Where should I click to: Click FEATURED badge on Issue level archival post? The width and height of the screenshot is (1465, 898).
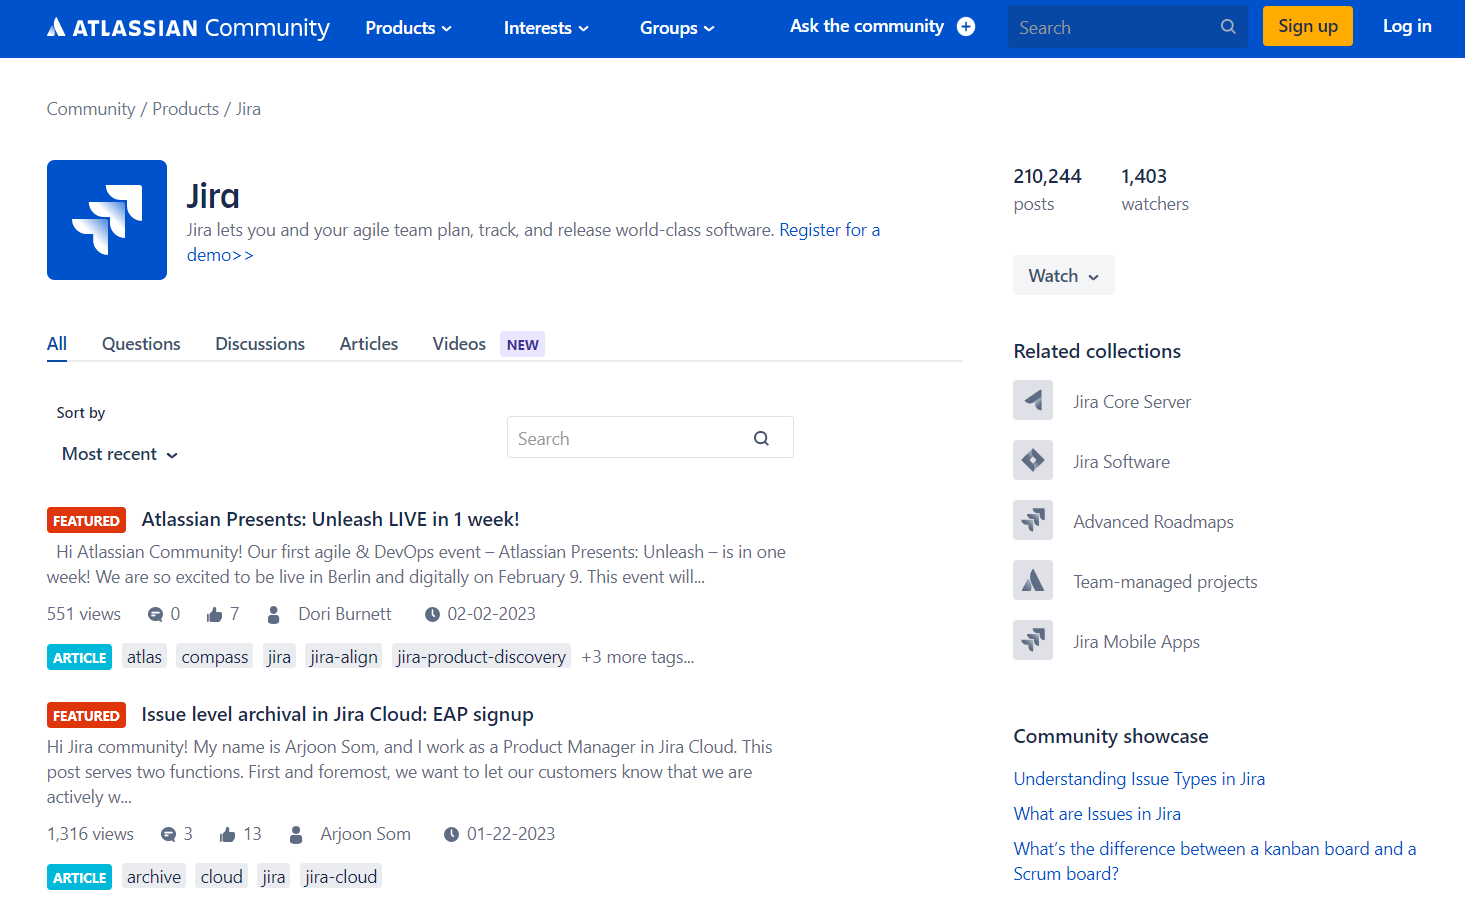(x=86, y=715)
